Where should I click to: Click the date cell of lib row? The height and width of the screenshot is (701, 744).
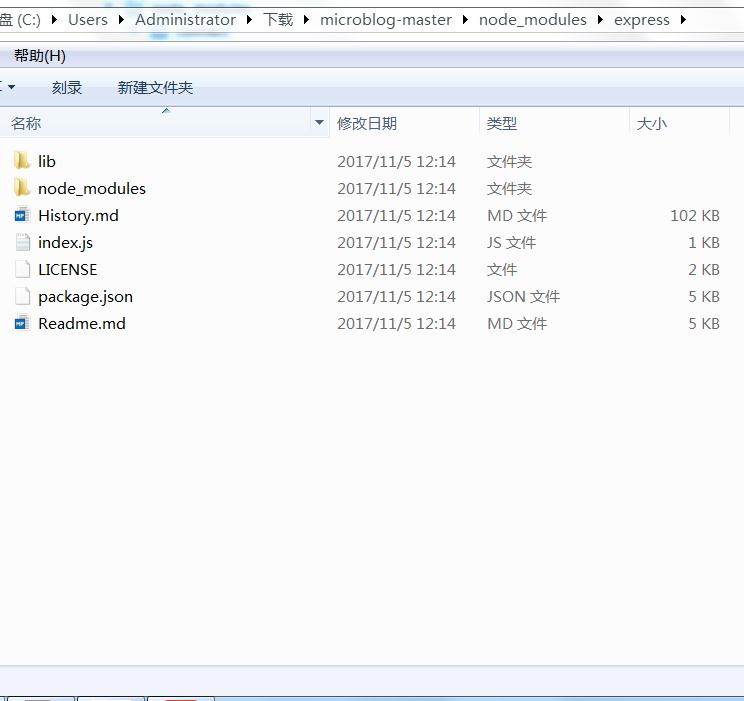pyautogui.click(x=396, y=161)
